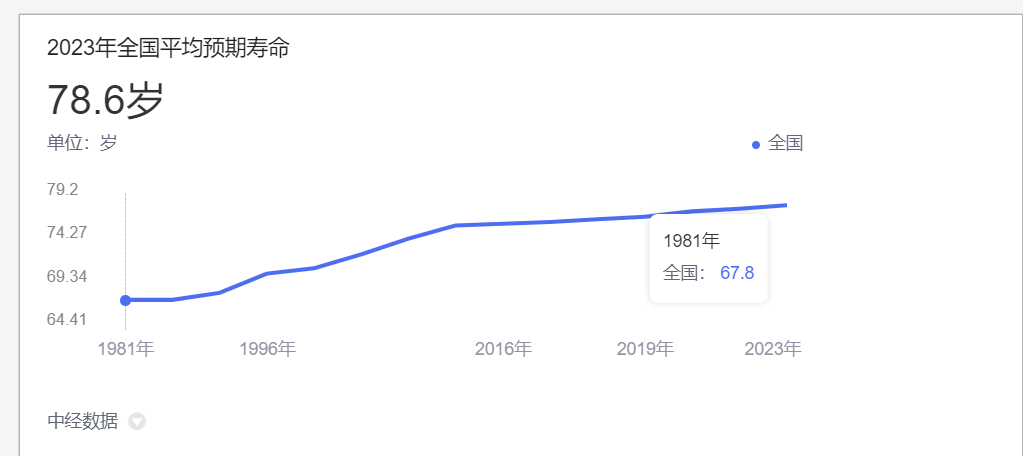Click the 全国 legend text label
This screenshot has width=1023, height=456.
pyautogui.click(x=785, y=143)
